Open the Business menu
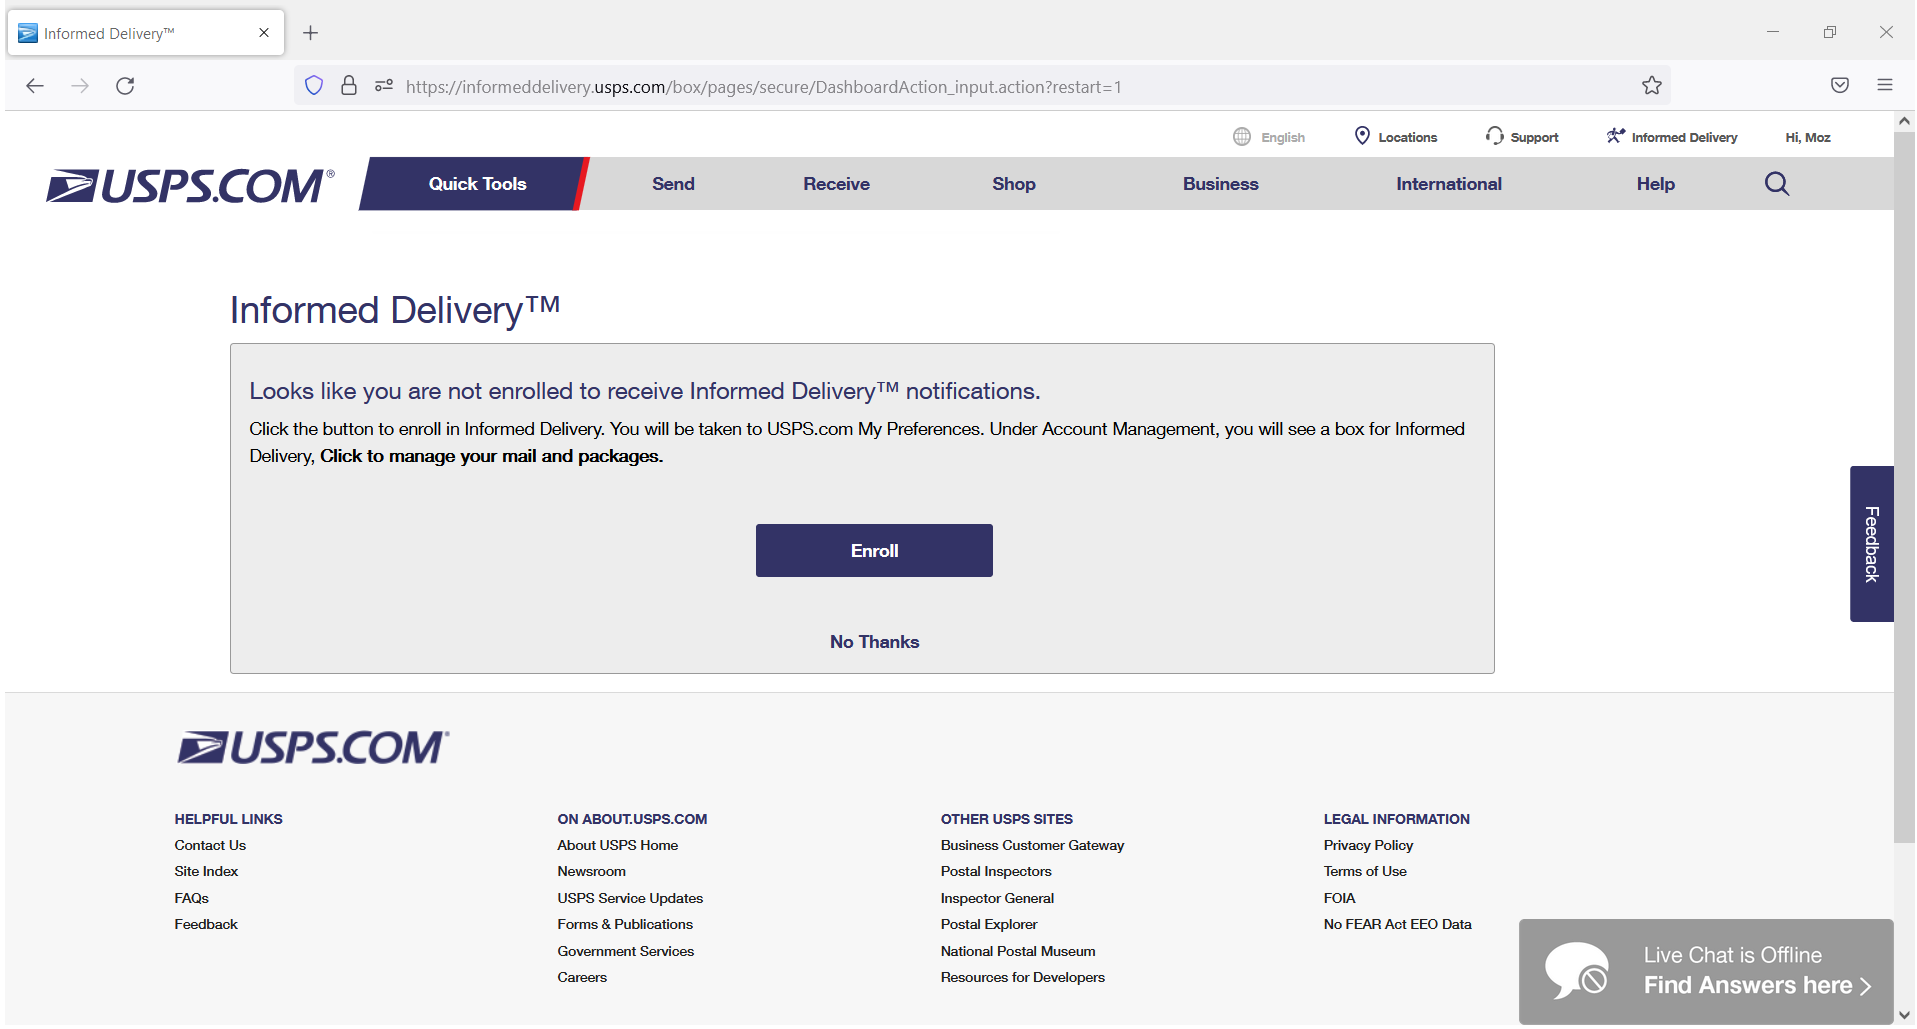This screenshot has height=1029, width=1917. pyautogui.click(x=1220, y=184)
